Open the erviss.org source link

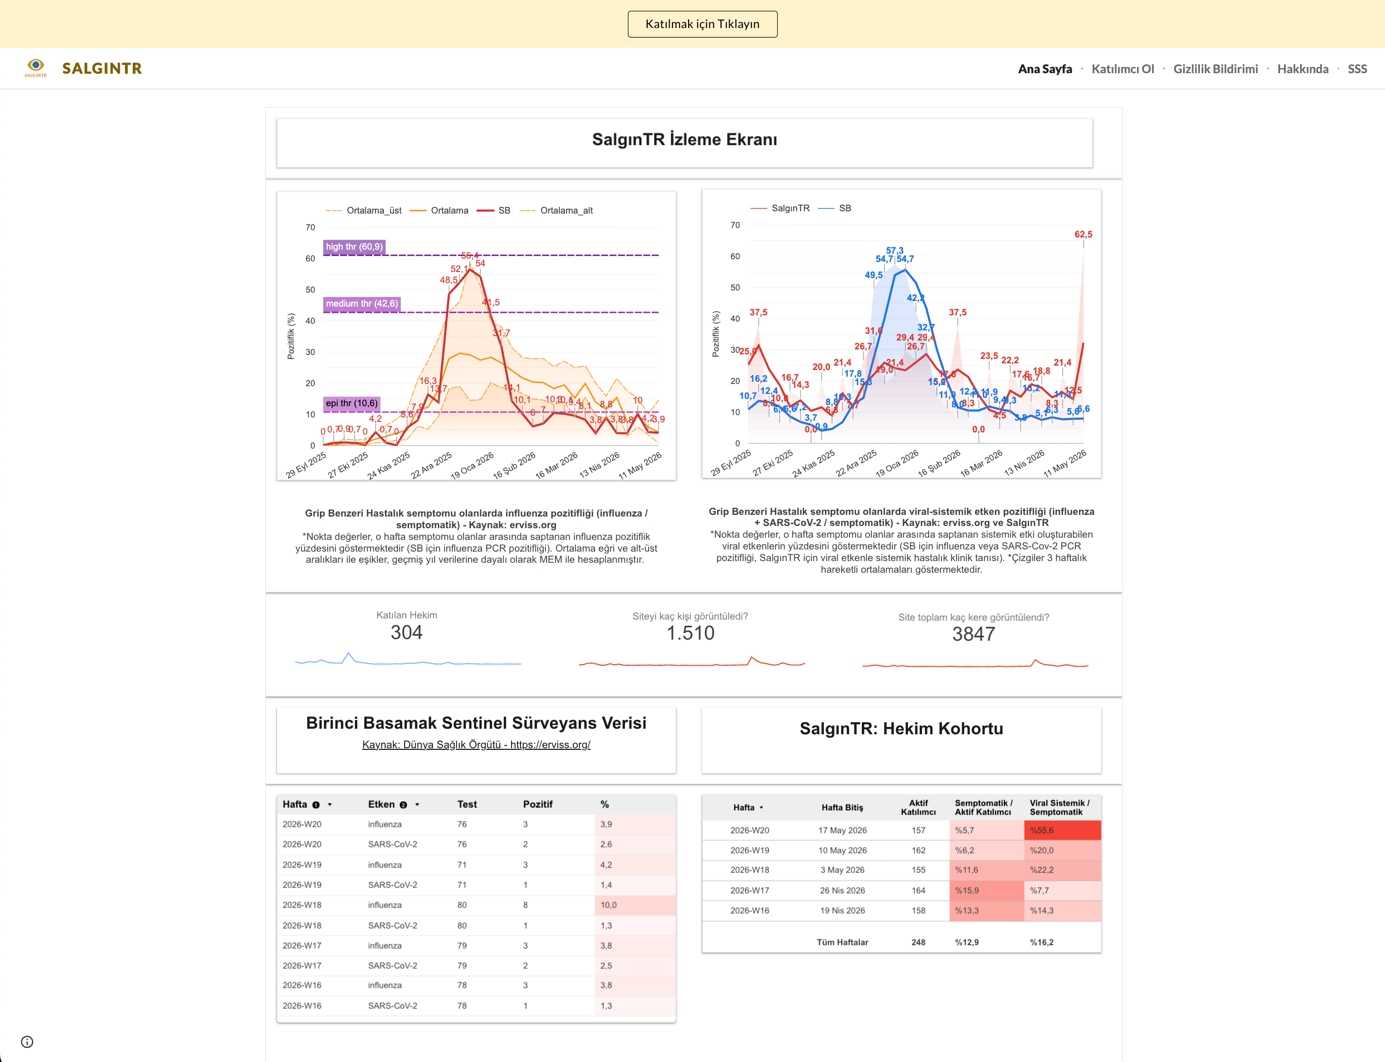(476, 745)
